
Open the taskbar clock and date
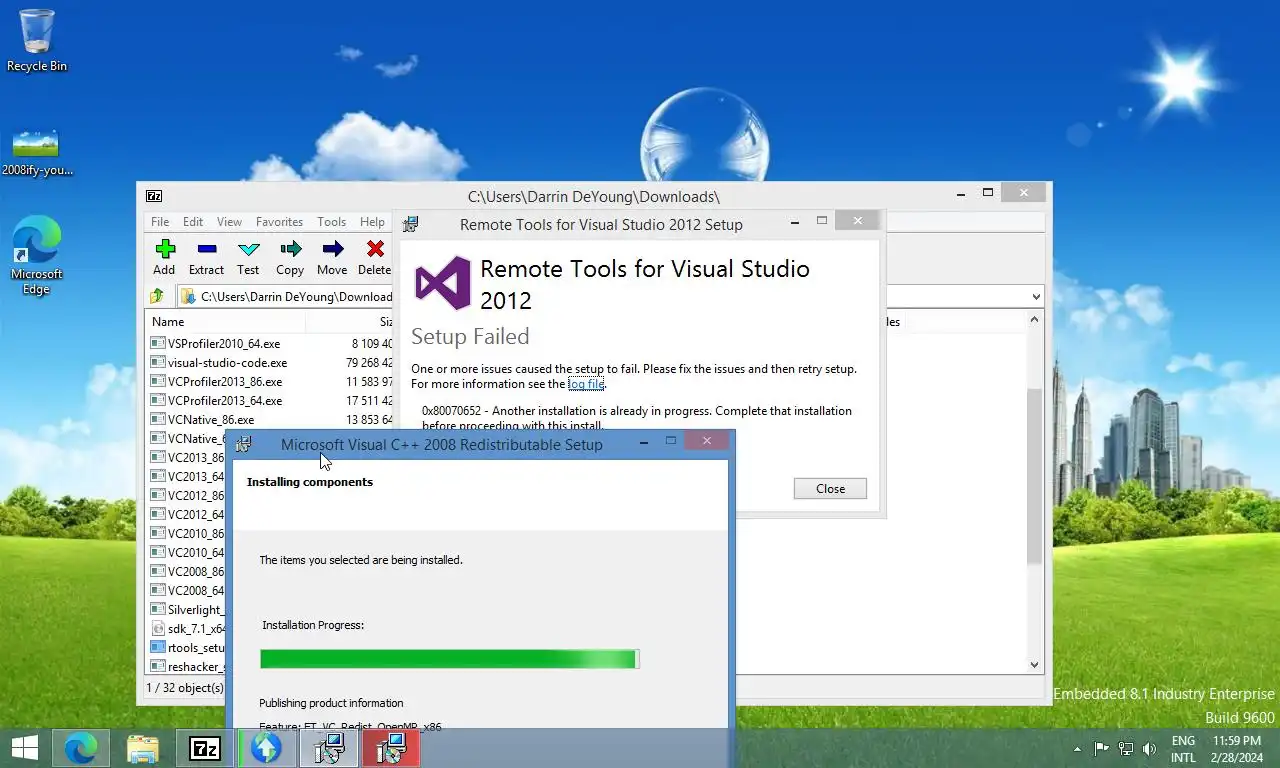click(x=1237, y=748)
